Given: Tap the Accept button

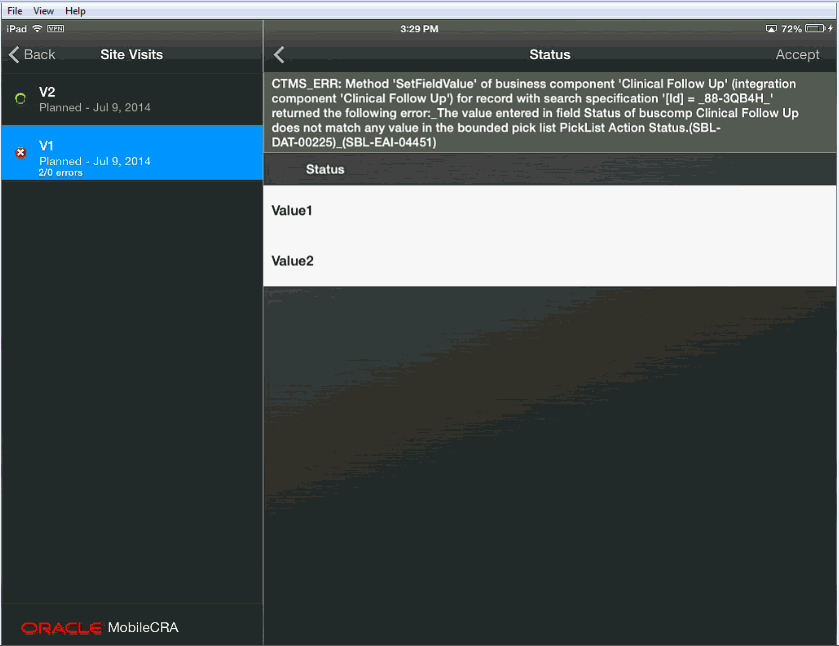Looking at the screenshot, I should click(797, 55).
